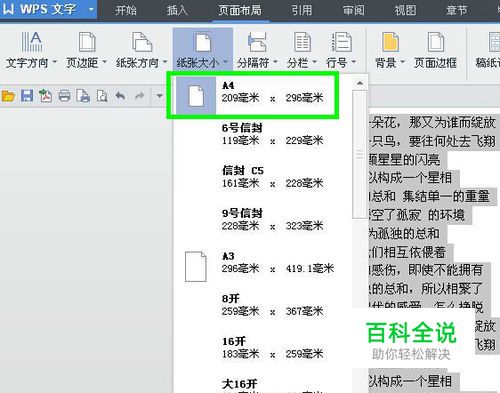The image size is (500, 393).
Task: Expand the 背景 dropdown arrow
Action: tap(402, 62)
